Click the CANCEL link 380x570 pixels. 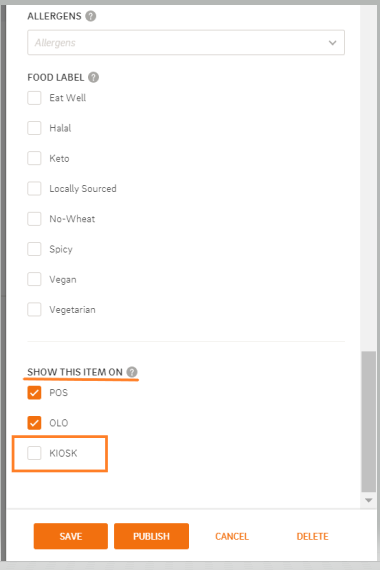click(x=232, y=537)
